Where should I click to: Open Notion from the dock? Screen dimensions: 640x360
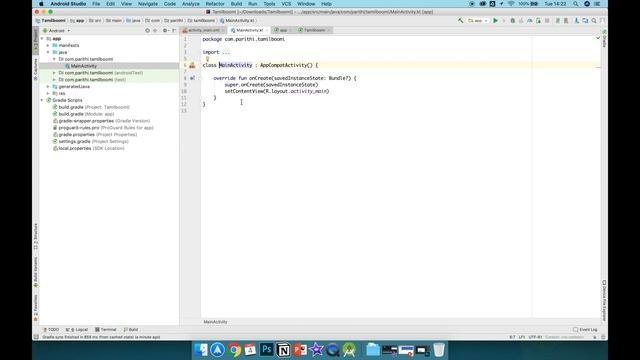pos(283,350)
